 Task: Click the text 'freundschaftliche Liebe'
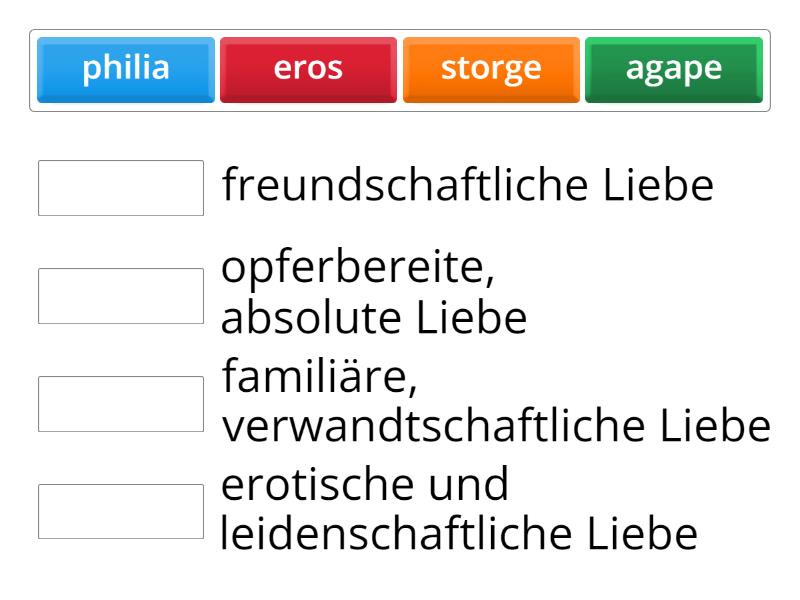[468, 186]
